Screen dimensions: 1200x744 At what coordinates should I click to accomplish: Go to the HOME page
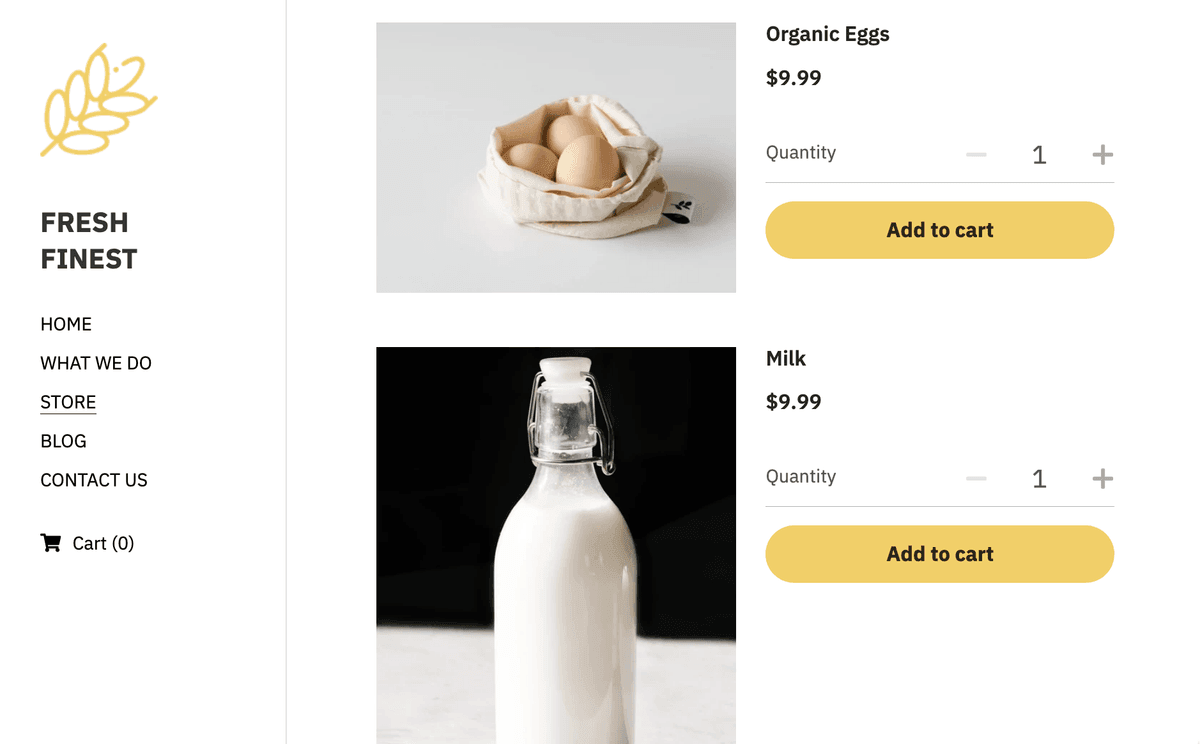point(66,324)
